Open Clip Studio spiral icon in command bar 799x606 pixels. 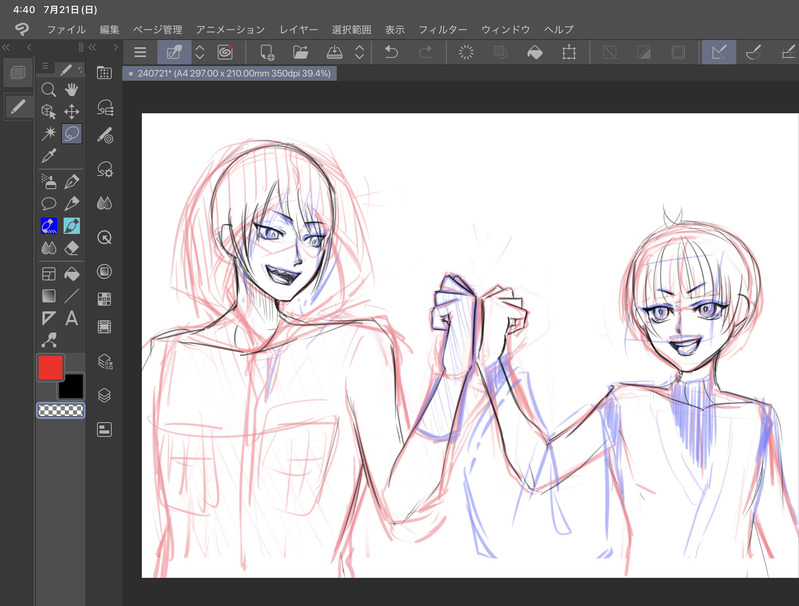click(225, 52)
